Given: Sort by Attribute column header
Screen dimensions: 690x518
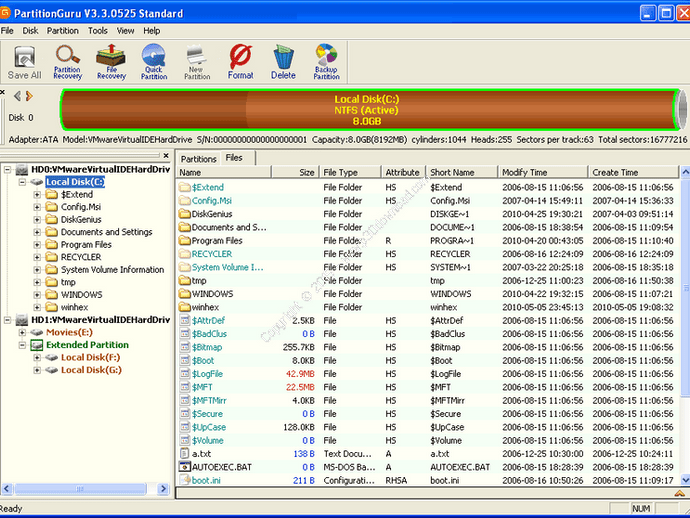Looking at the screenshot, I should click(403, 173).
